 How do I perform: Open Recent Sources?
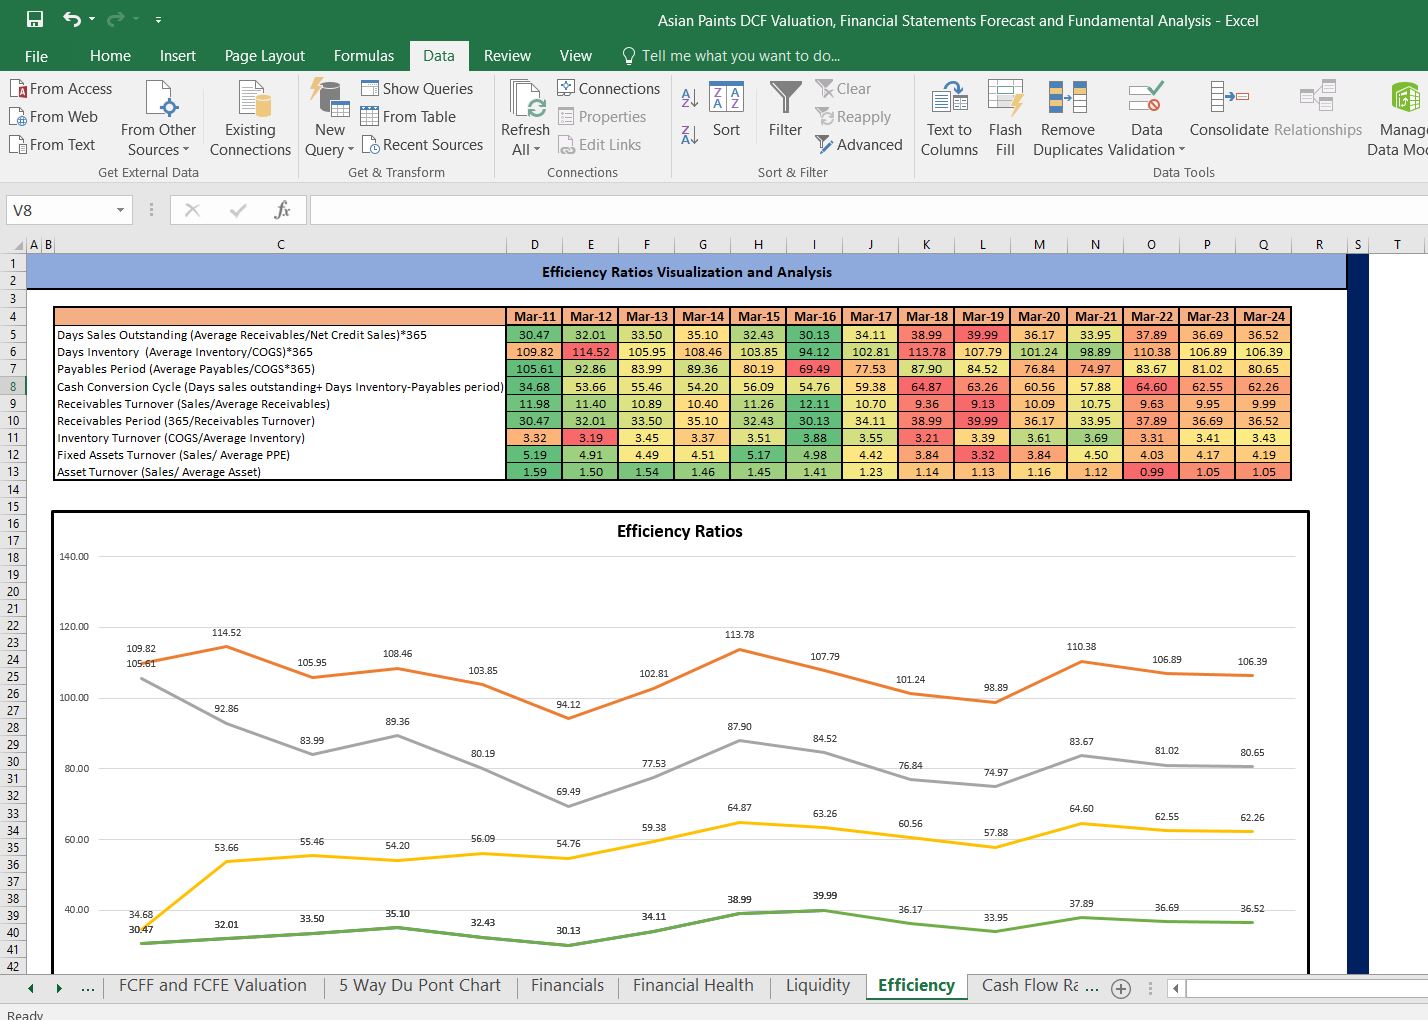click(x=422, y=145)
